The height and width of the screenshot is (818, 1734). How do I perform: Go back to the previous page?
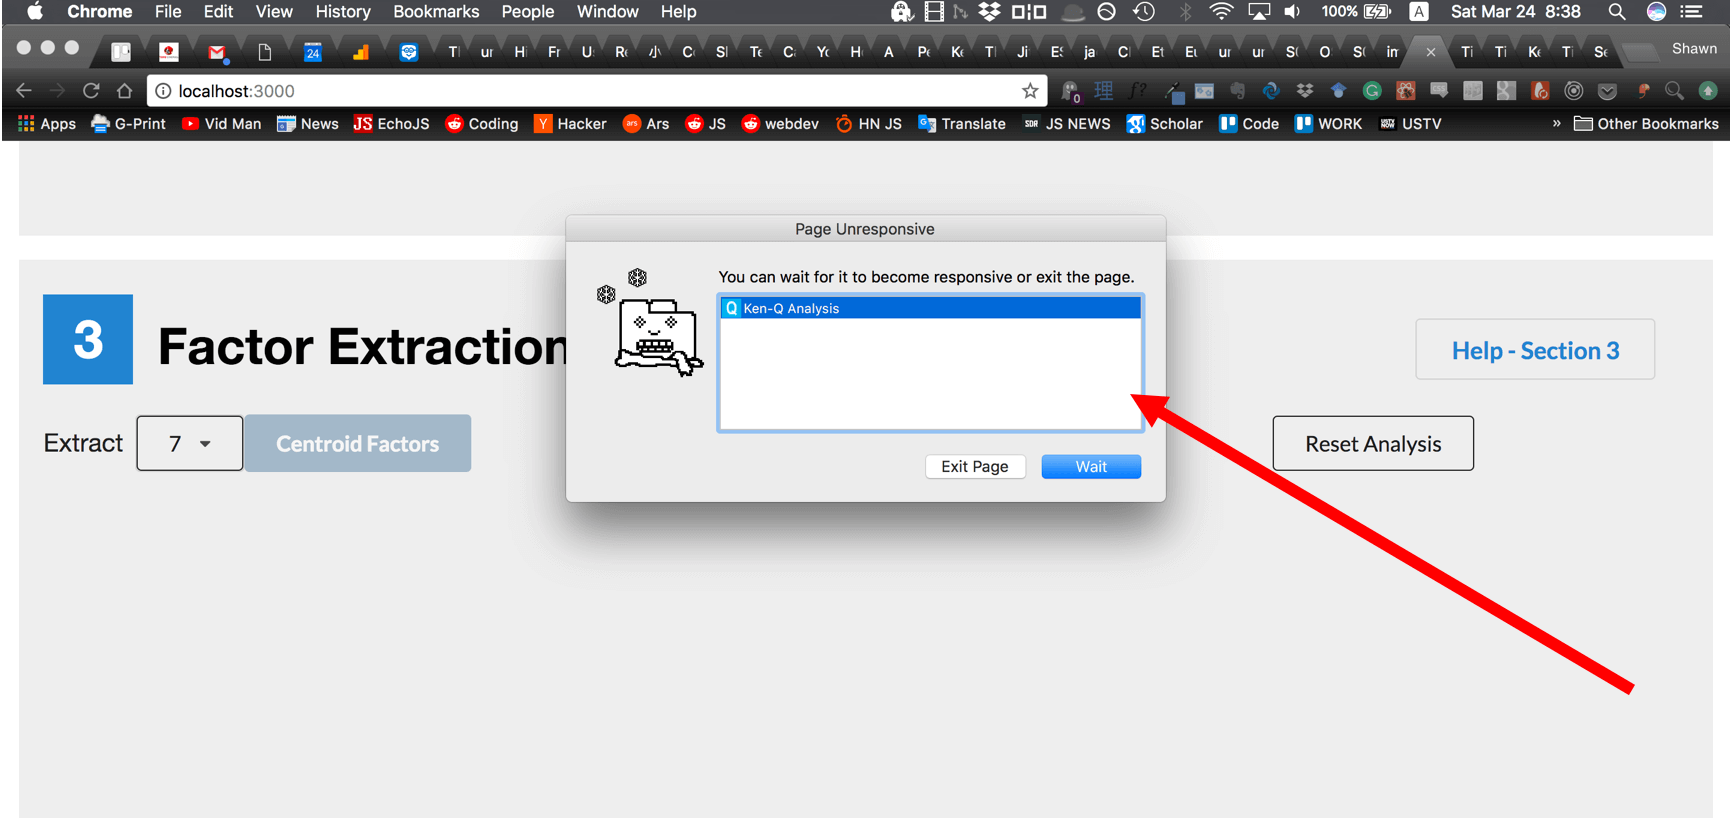click(24, 91)
